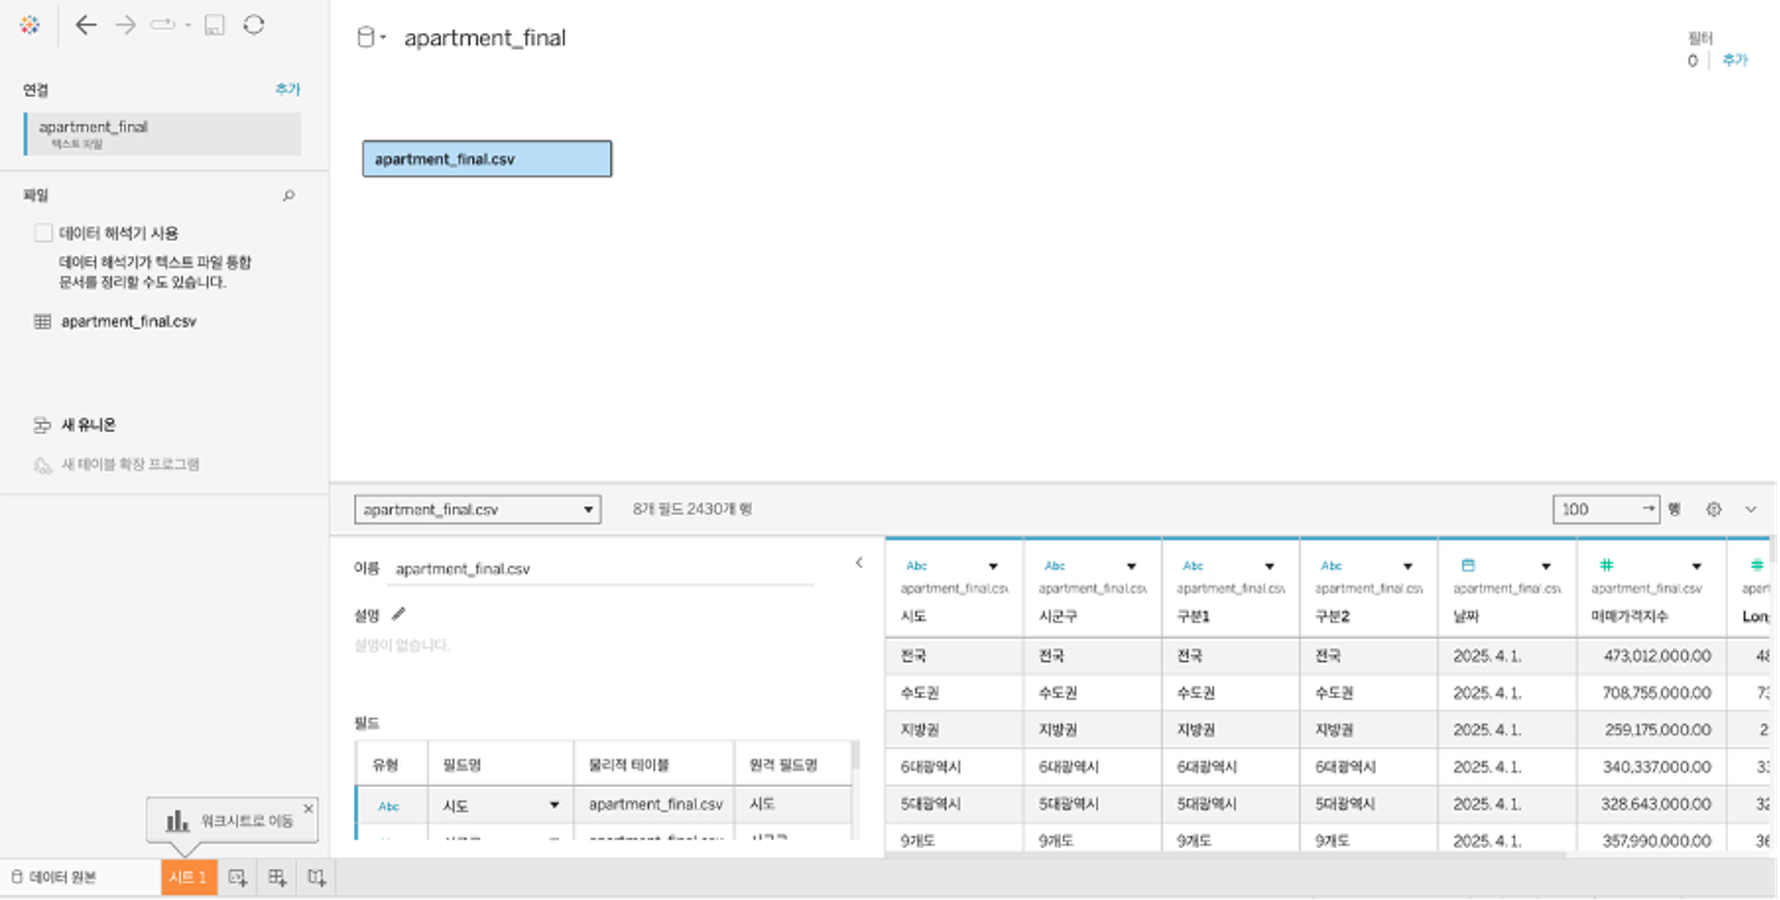Click 새 테이블 확장 프로그램

click(x=130, y=465)
